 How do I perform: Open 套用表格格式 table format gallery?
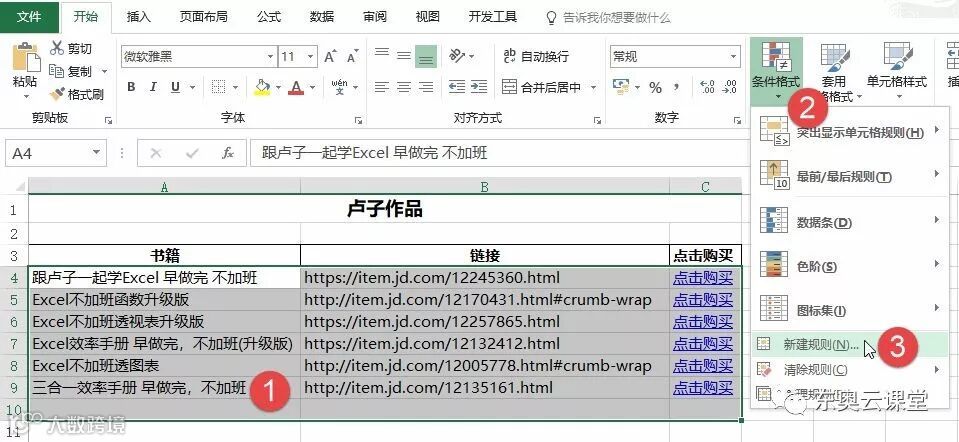[834, 70]
